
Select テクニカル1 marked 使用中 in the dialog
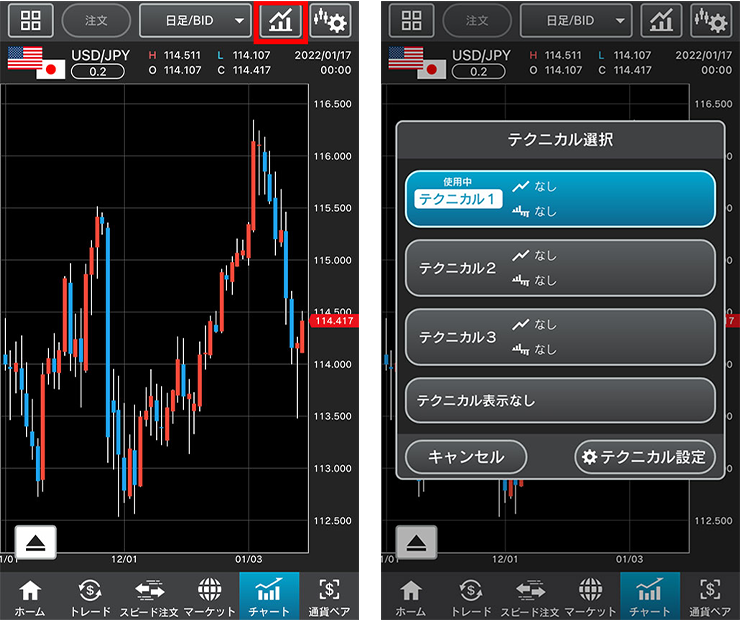point(560,199)
